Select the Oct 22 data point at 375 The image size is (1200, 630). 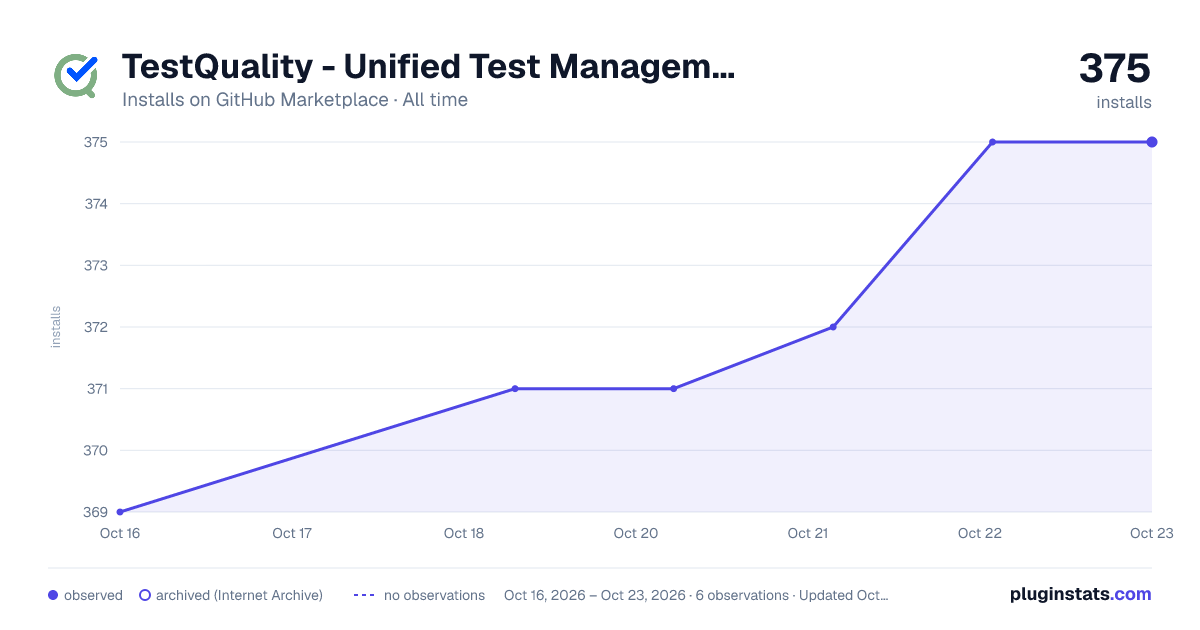tap(992, 142)
